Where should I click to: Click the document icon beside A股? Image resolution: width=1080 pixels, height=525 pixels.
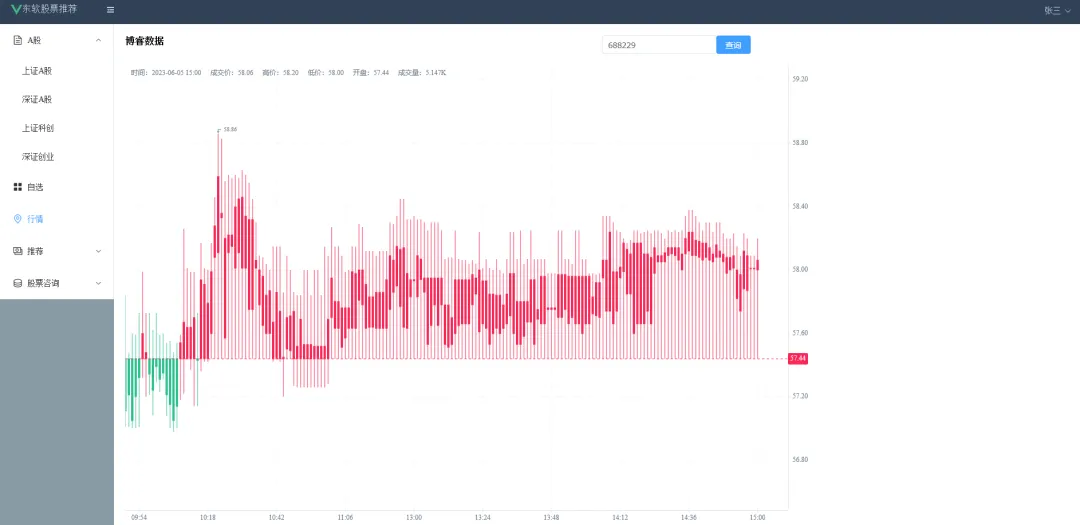tap(17, 40)
